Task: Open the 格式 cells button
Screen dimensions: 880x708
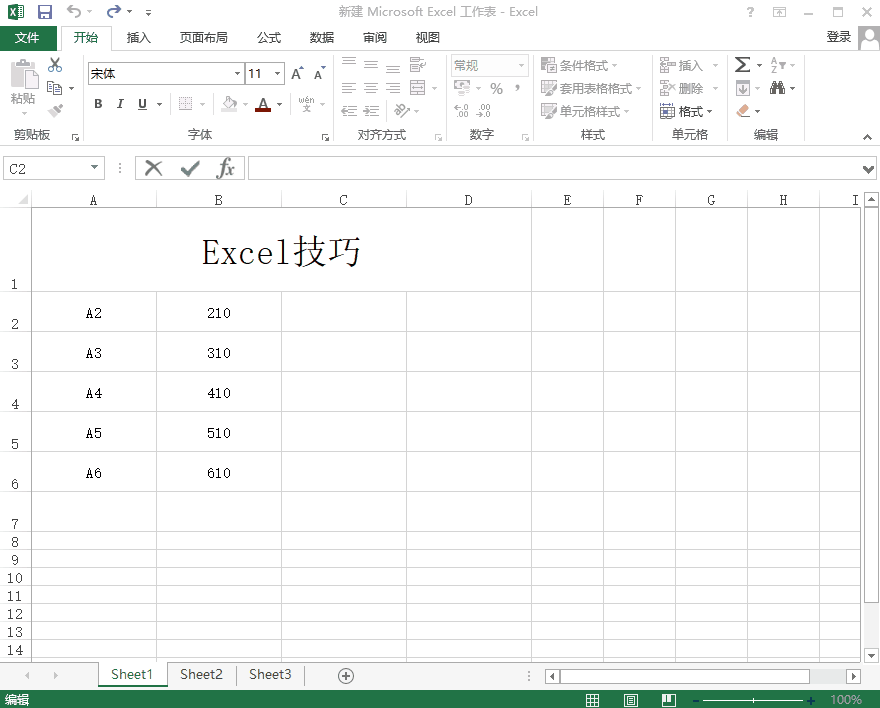Action: pos(688,111)
